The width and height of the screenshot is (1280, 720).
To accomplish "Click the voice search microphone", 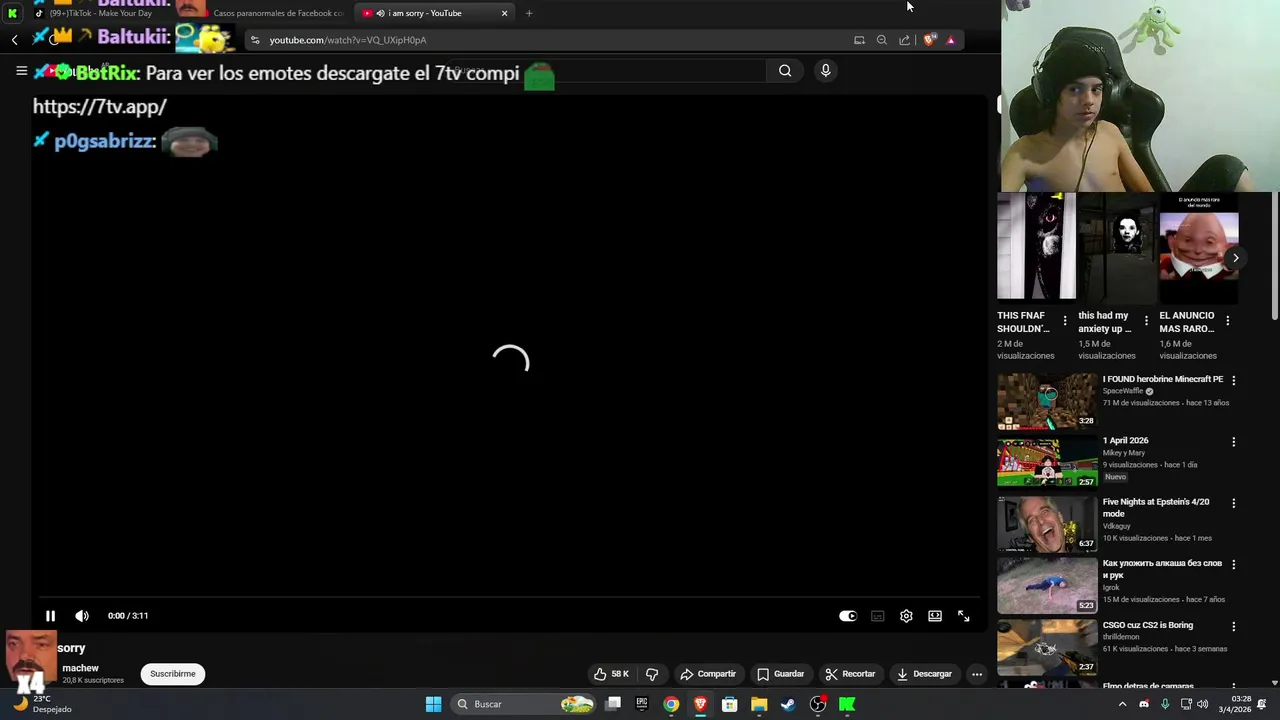I will click(x=825, y=70).
